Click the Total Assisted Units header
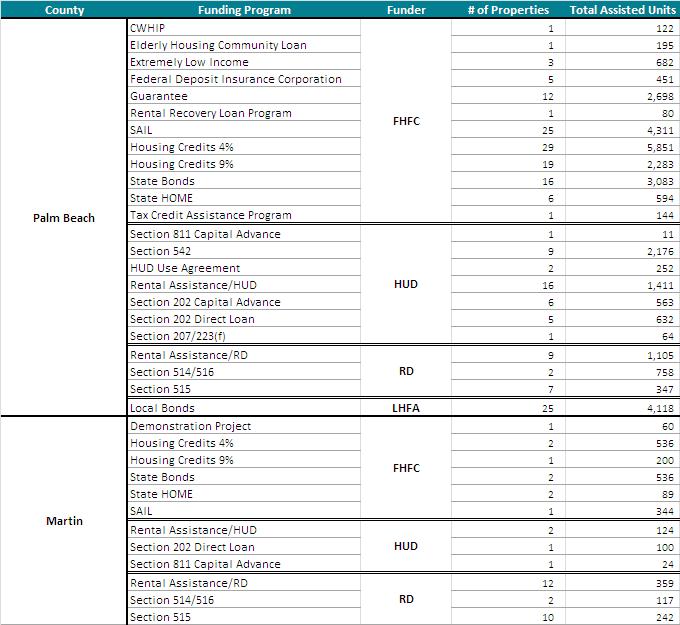This screenshot has height=625, width=680. (622, 10)
